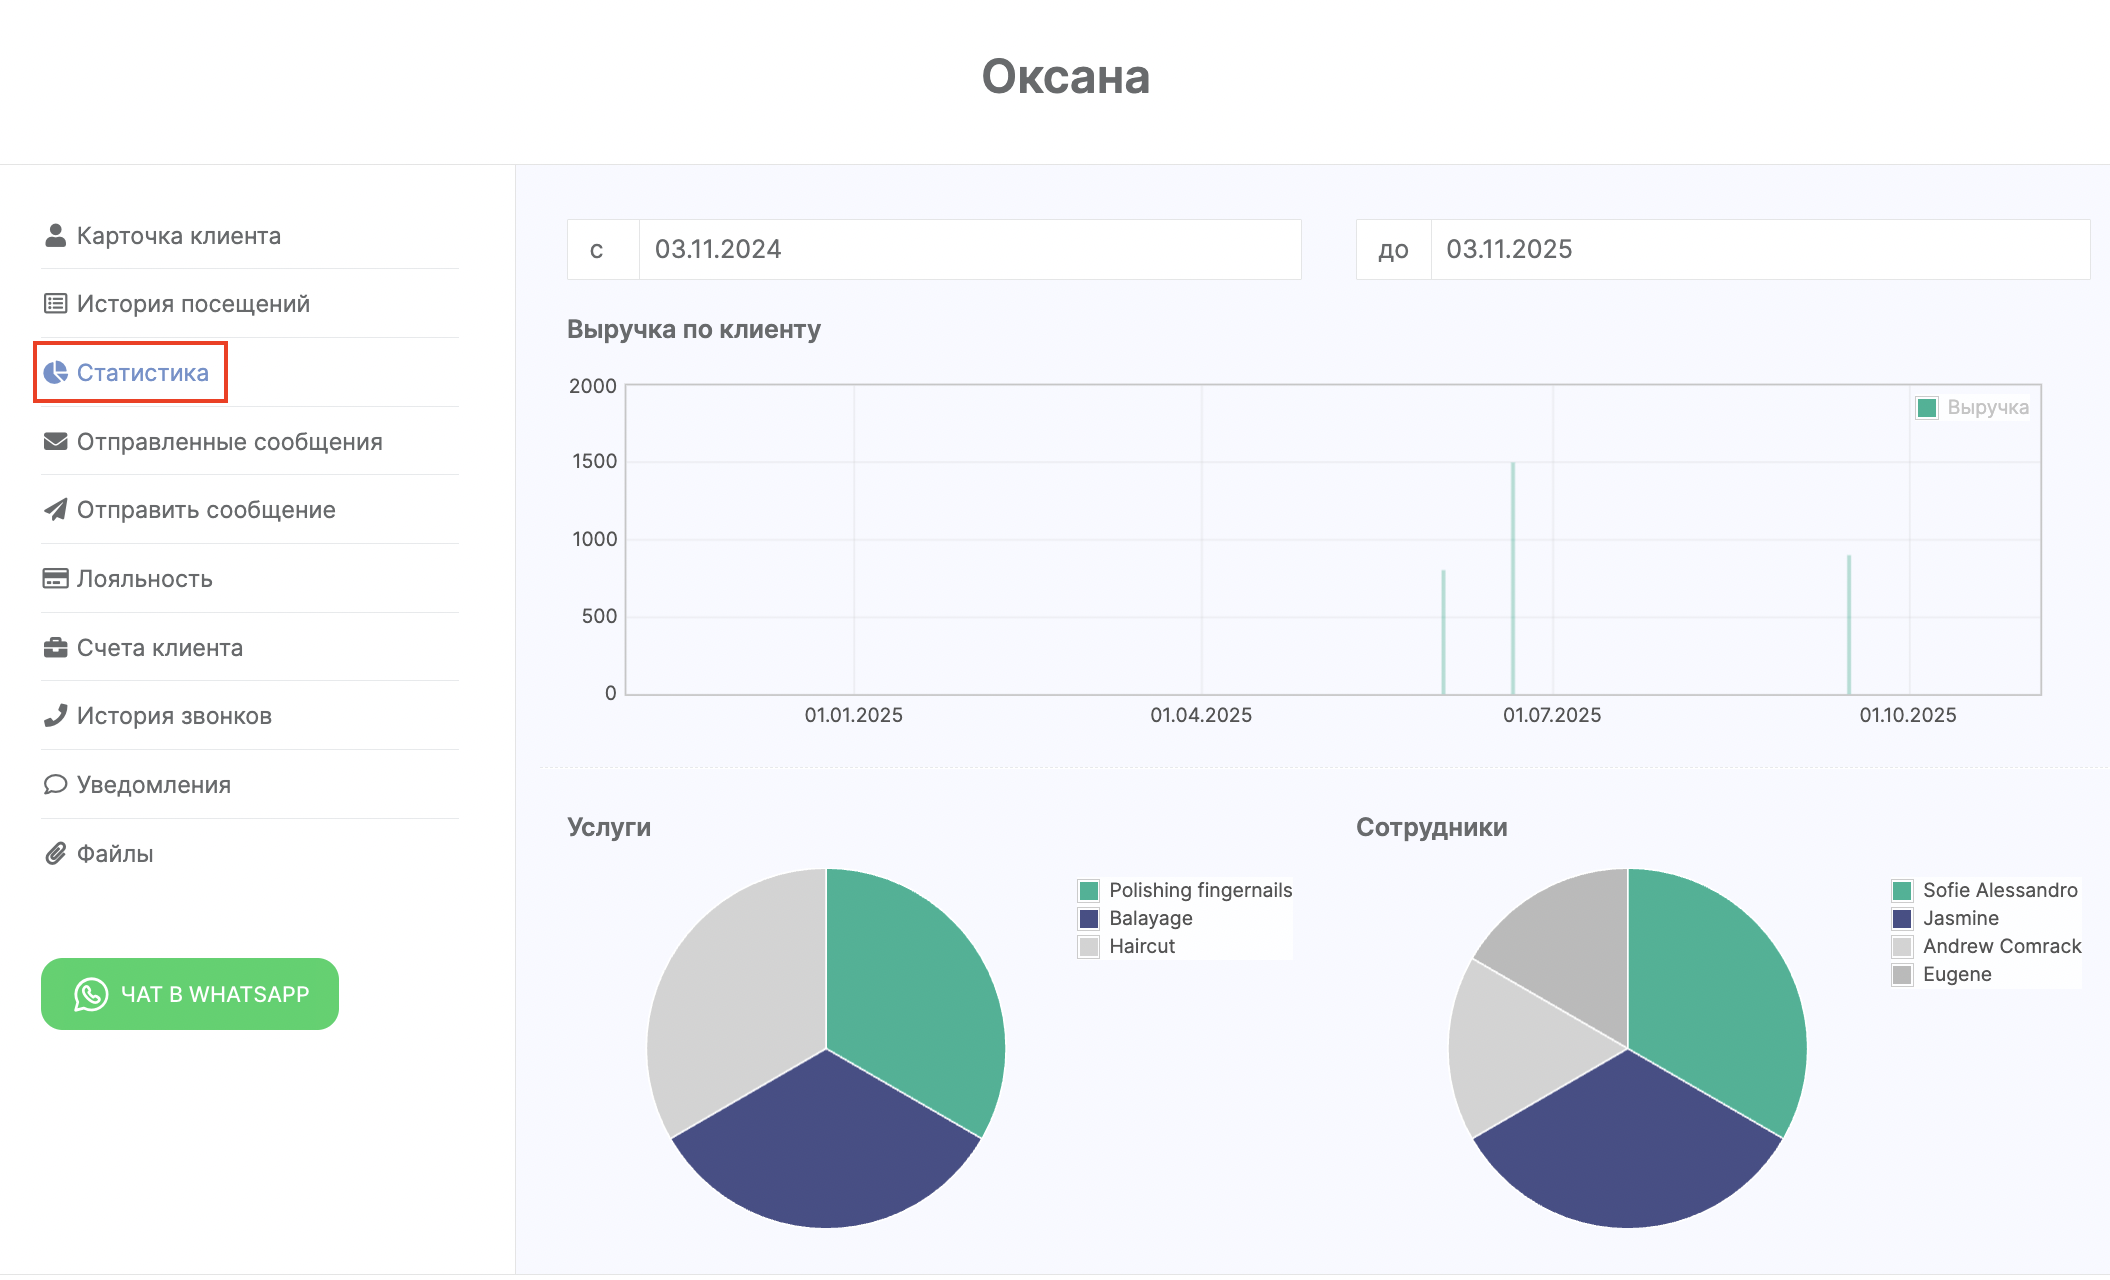The height and width of the screenshot is (1280, 2110).
Task: Open the ЧАТ В WHATSAPP button
Action: pyautogui.click(x=190, y=994)
